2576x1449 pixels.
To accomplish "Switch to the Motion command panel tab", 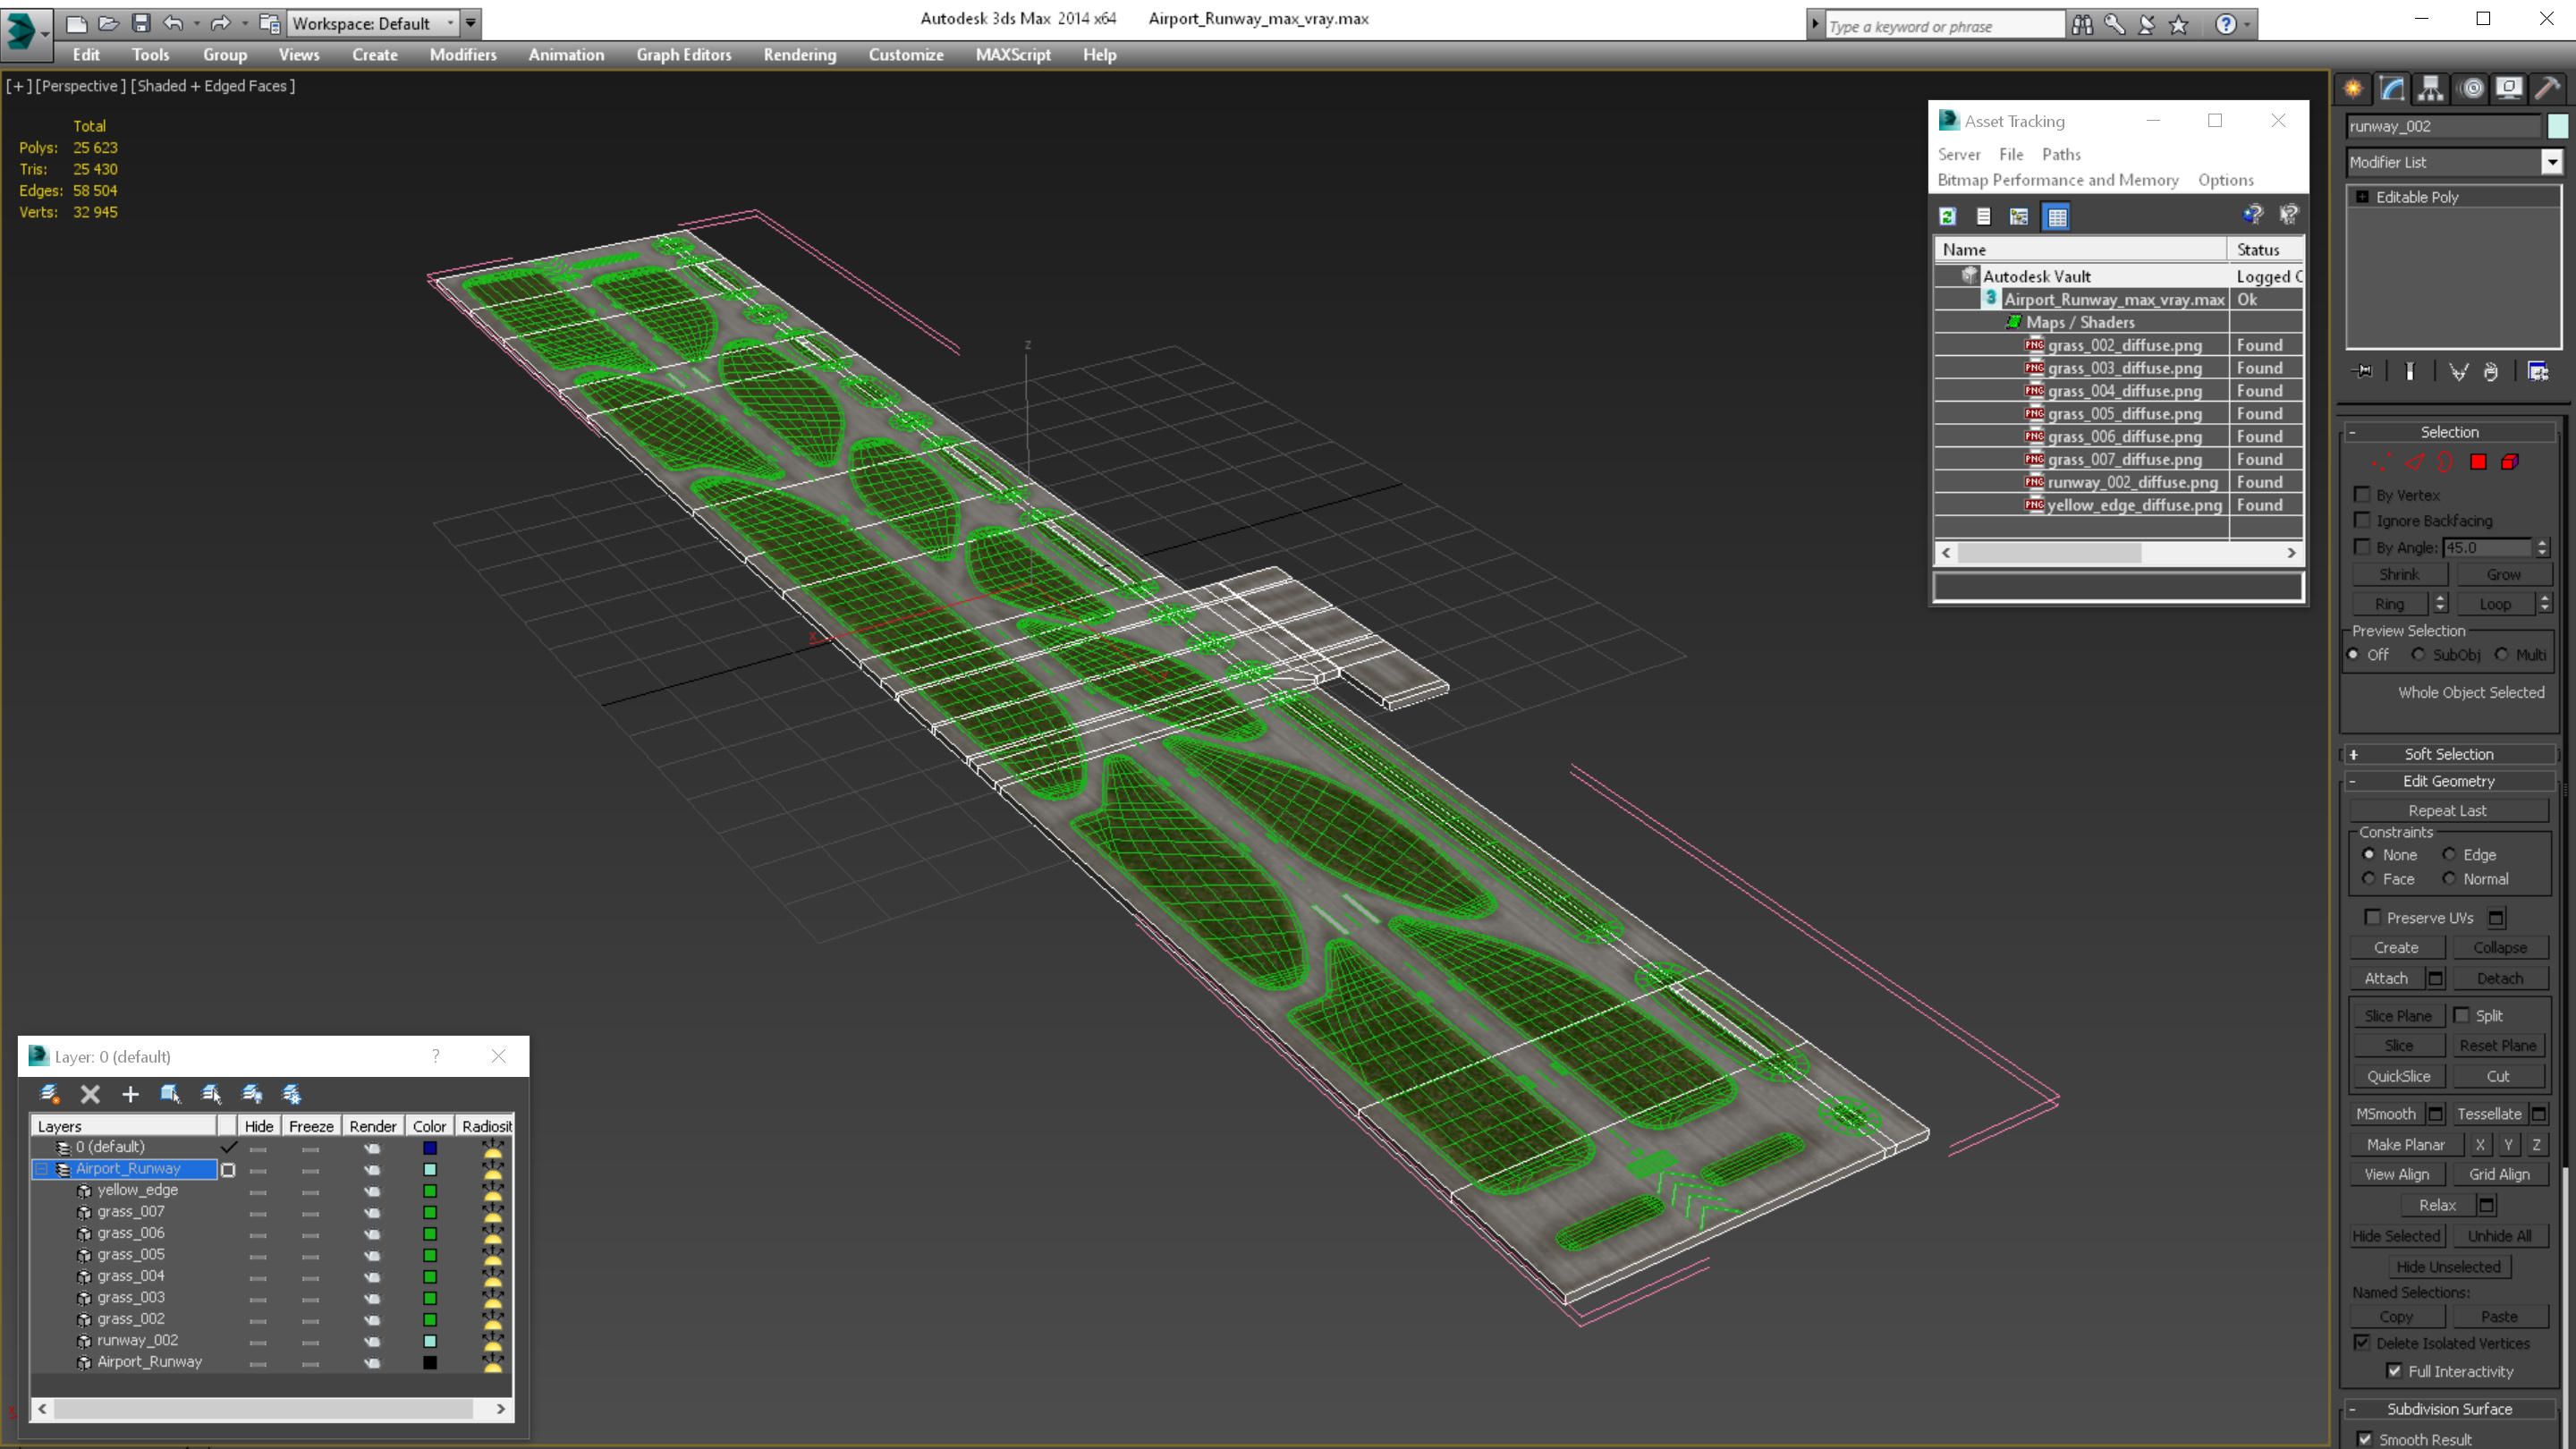I will pos(2471,89).
